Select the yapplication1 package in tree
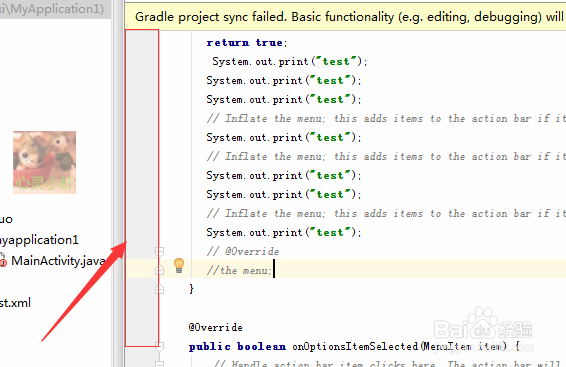 pos(39,240)
